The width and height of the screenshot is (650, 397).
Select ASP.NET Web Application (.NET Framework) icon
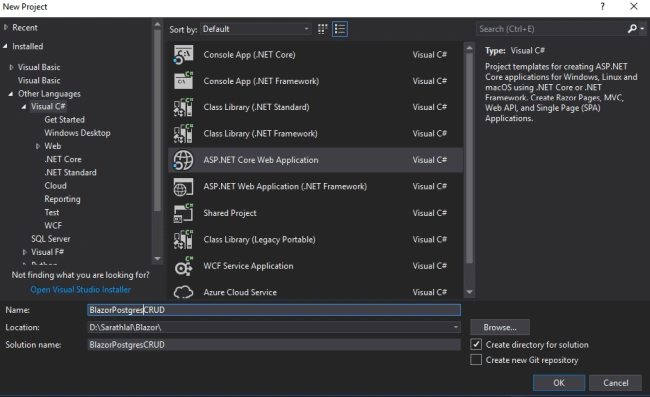(x=183, y=187)
